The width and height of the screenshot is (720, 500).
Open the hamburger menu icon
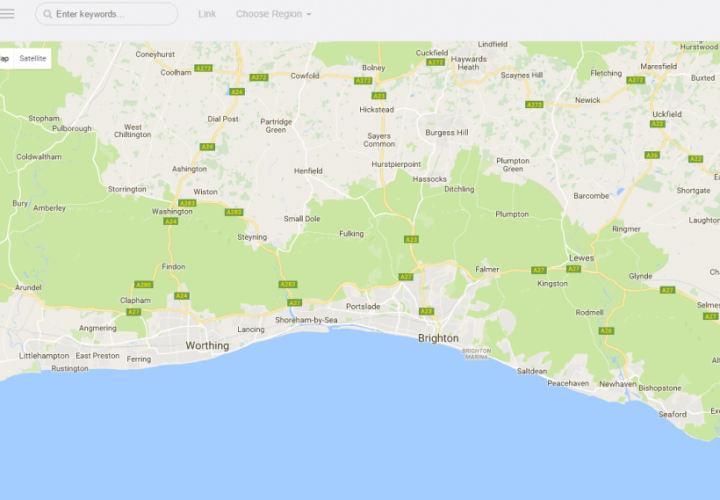7,14
